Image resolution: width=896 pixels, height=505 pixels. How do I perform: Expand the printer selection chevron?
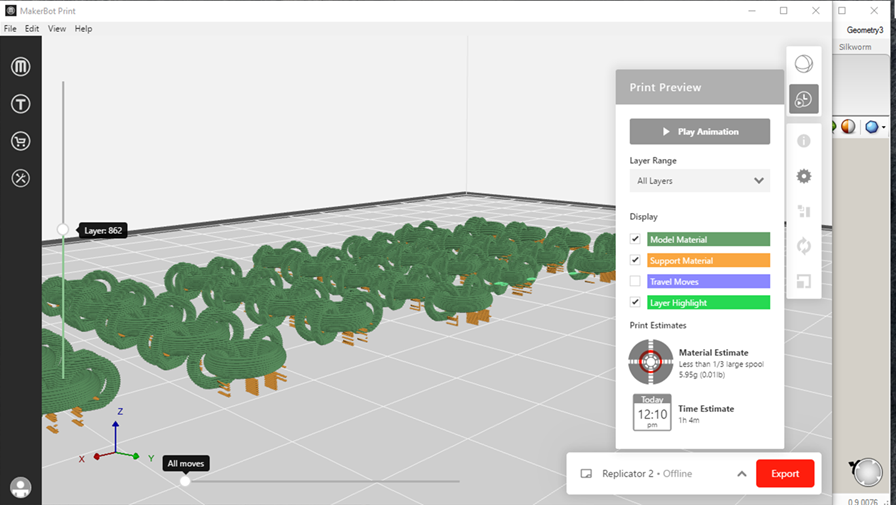tap(742, 474)
